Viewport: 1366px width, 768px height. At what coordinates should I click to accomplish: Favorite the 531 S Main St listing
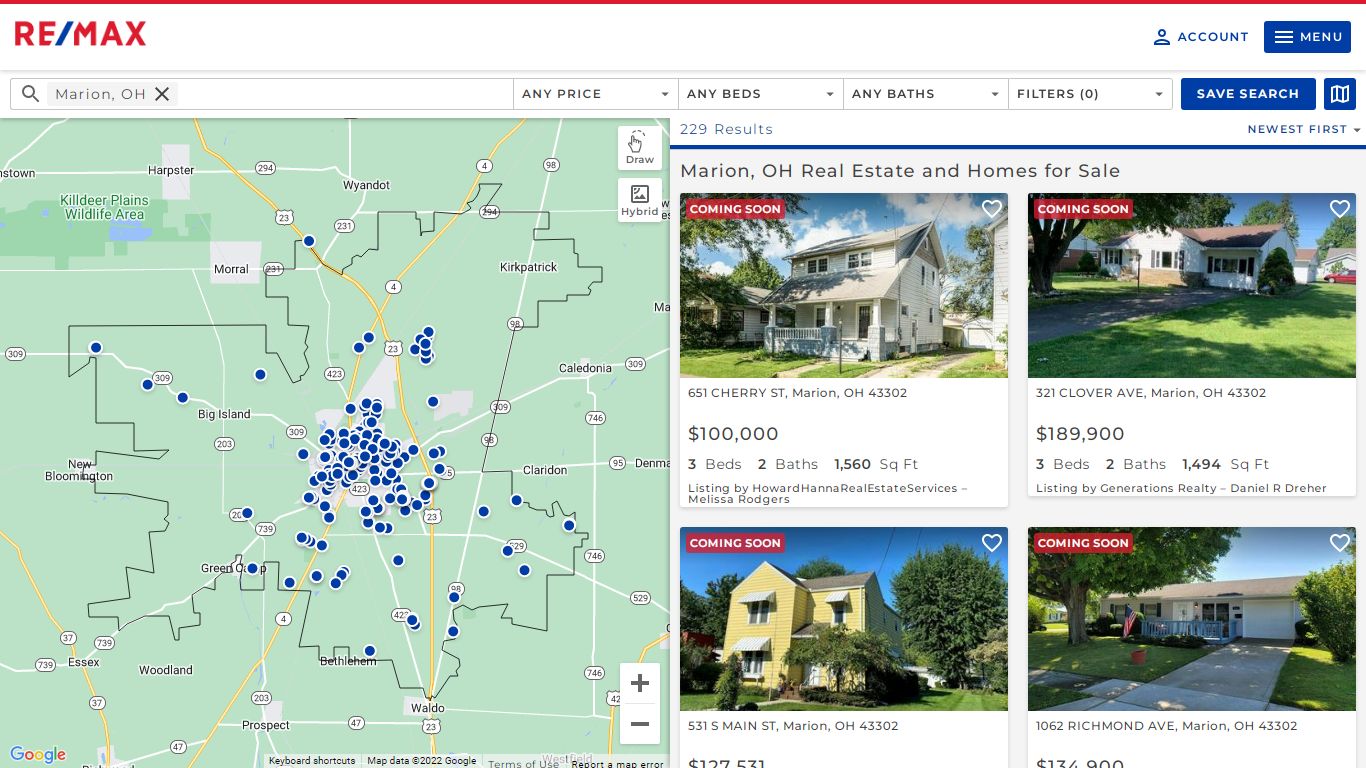(x=992, y=543)
